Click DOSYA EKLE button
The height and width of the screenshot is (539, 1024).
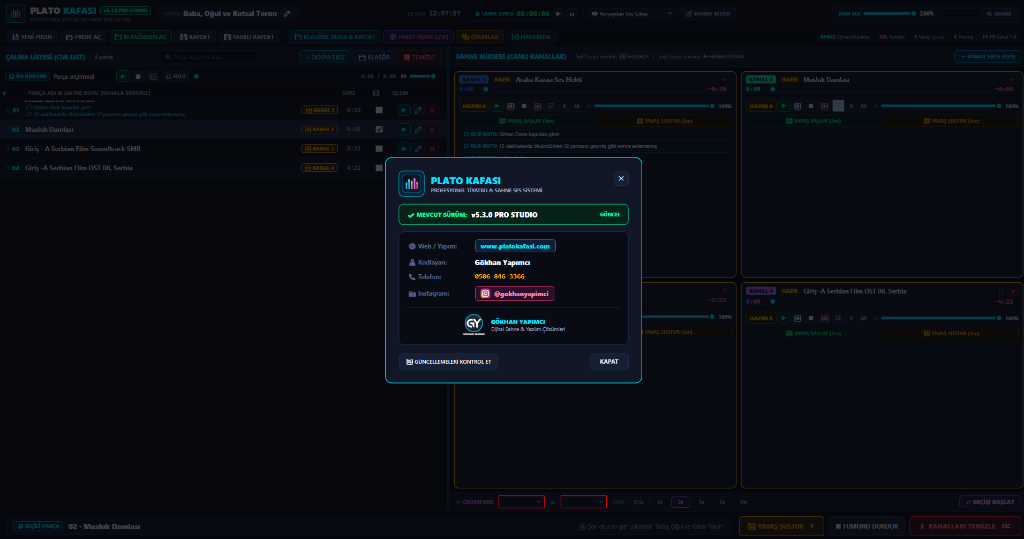(x=325, y=57)
